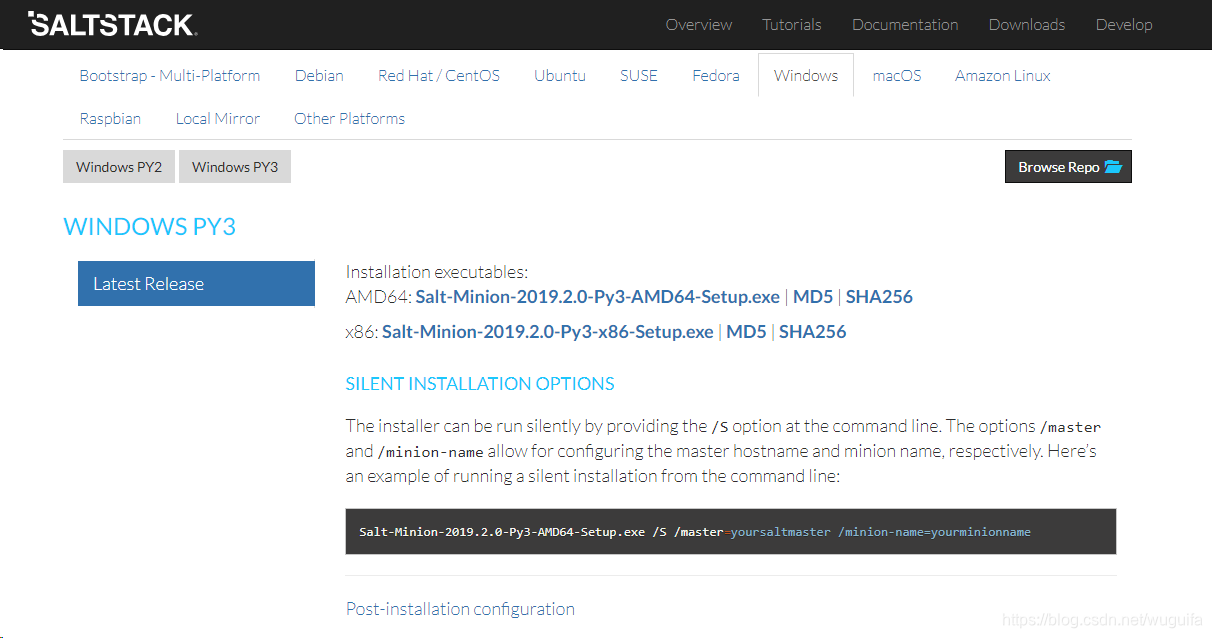Open the Tutorials menu
The height and width of the screenshot is (638, 1212).
(x=792, y=25)
